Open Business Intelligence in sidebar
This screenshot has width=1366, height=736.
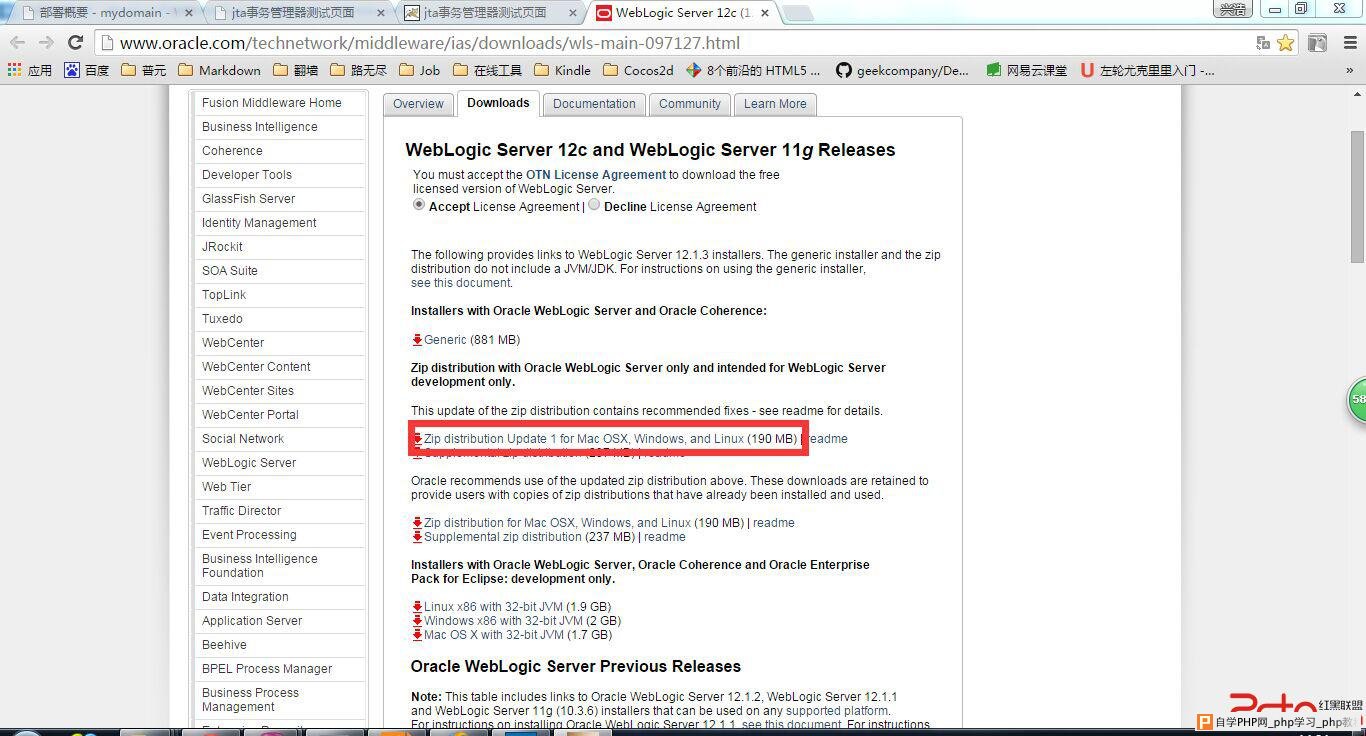point(260,127)
